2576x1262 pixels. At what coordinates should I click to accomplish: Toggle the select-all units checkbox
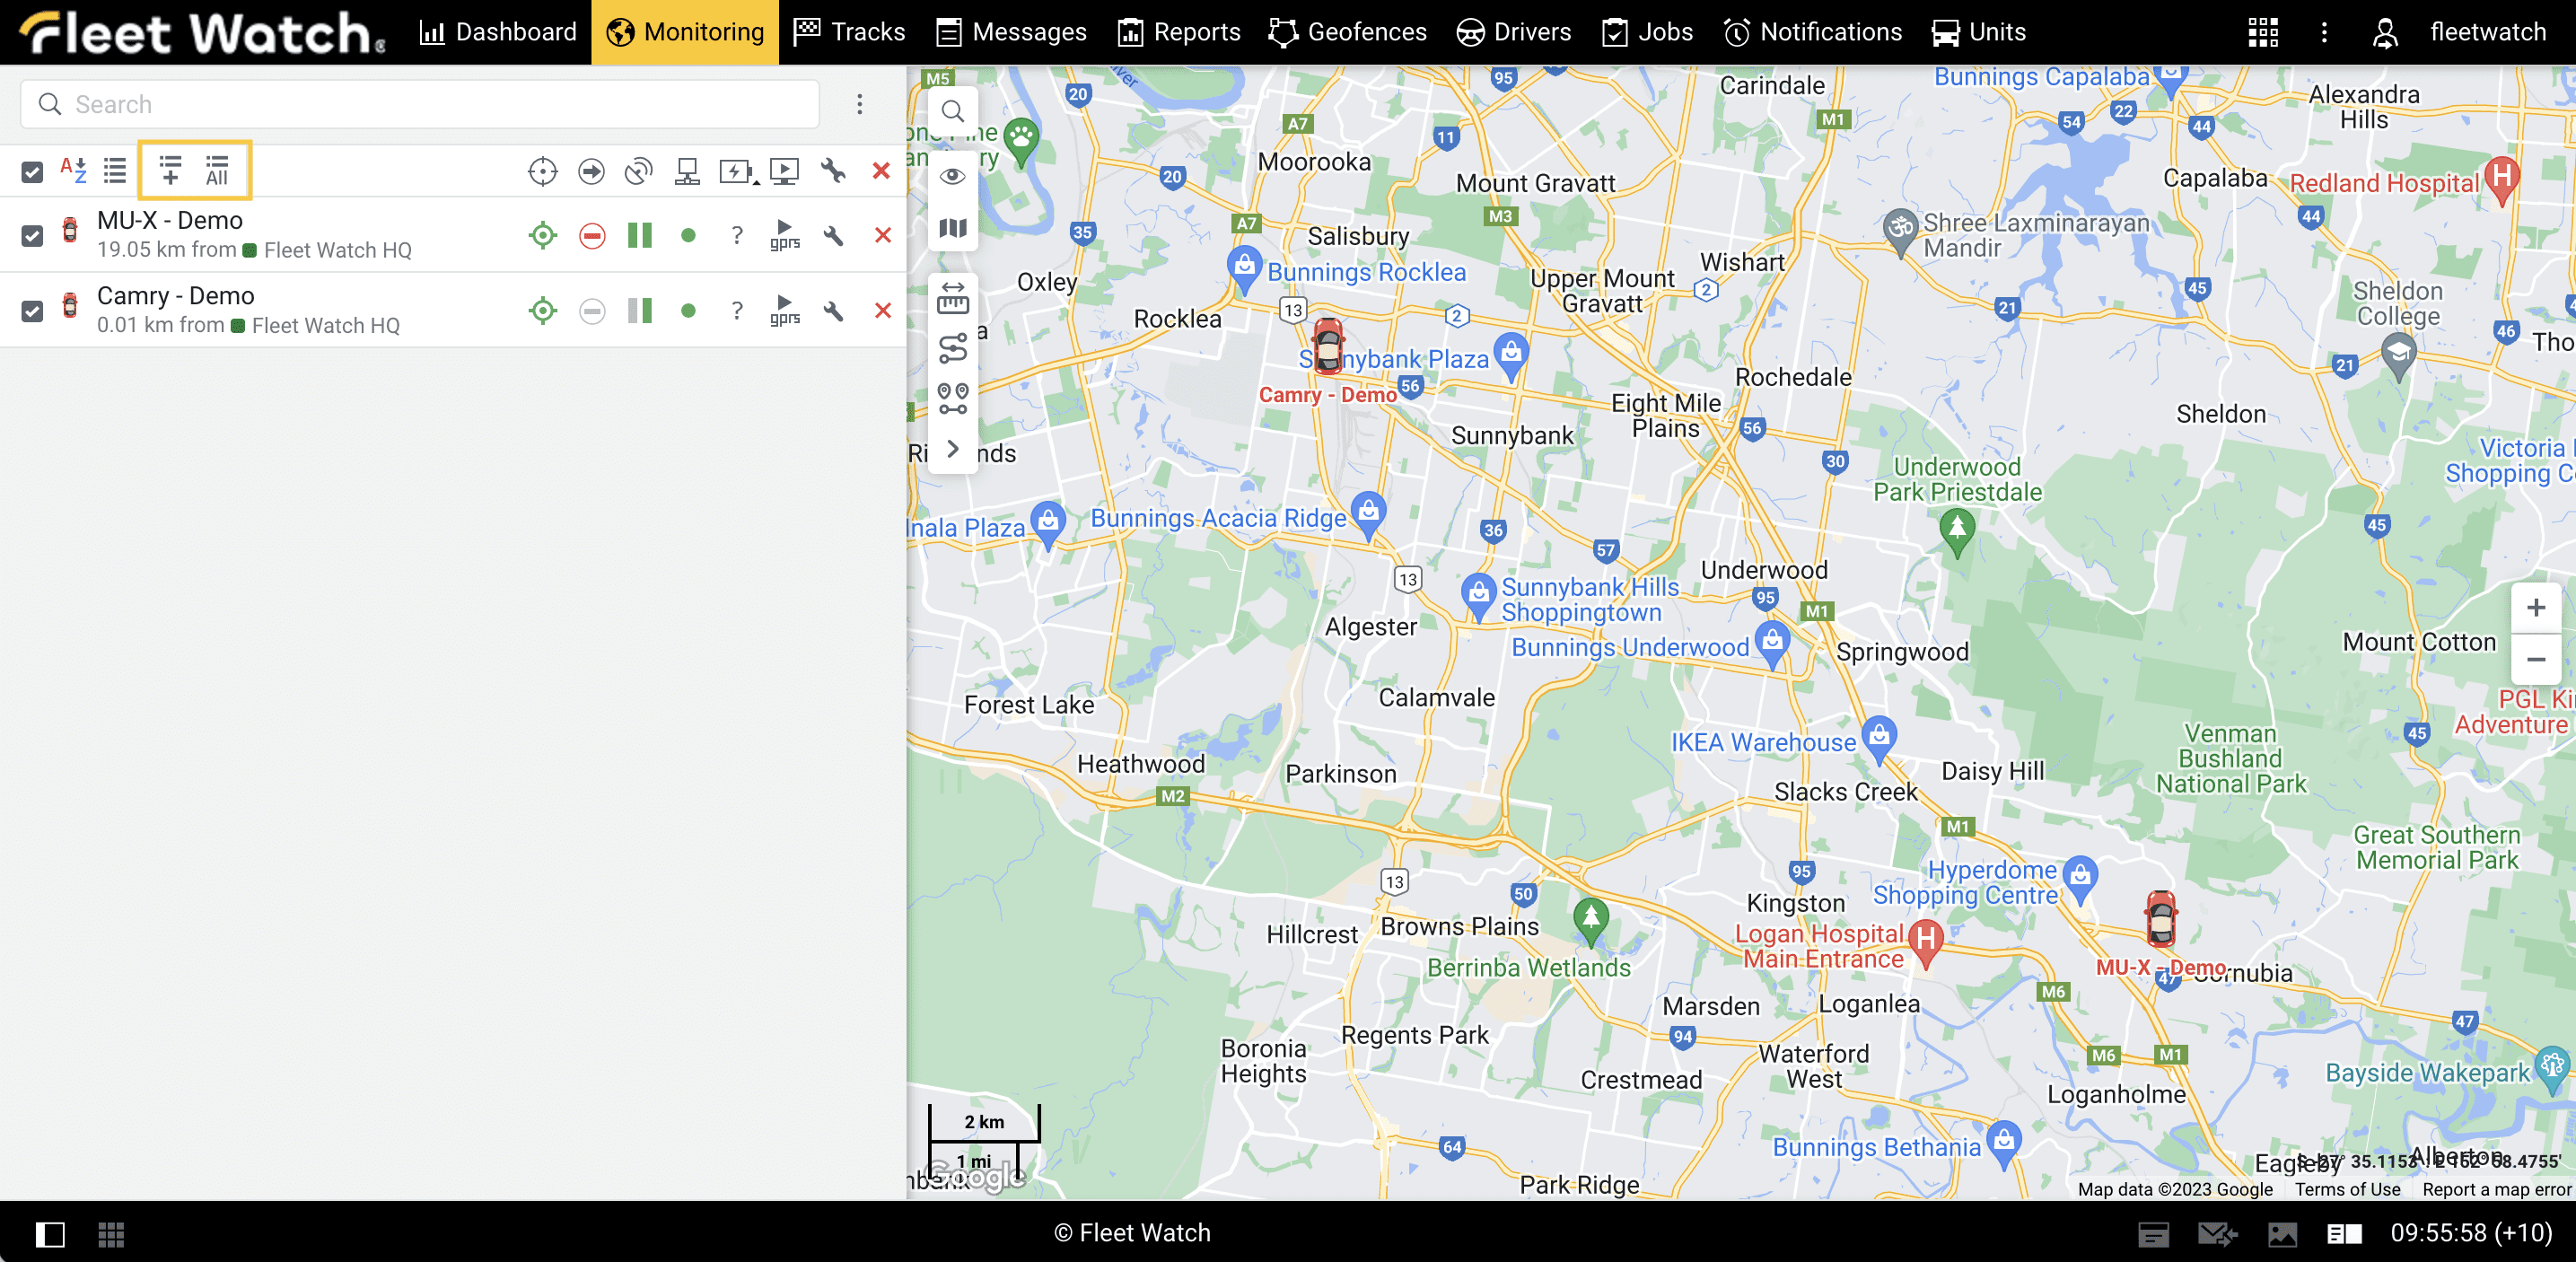32,172
